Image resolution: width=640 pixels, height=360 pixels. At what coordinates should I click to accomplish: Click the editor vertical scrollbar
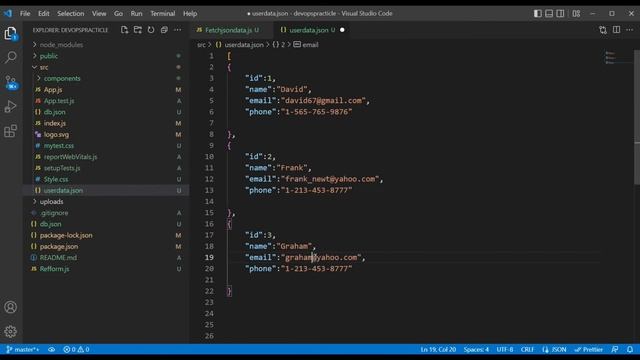click(637, 117)
